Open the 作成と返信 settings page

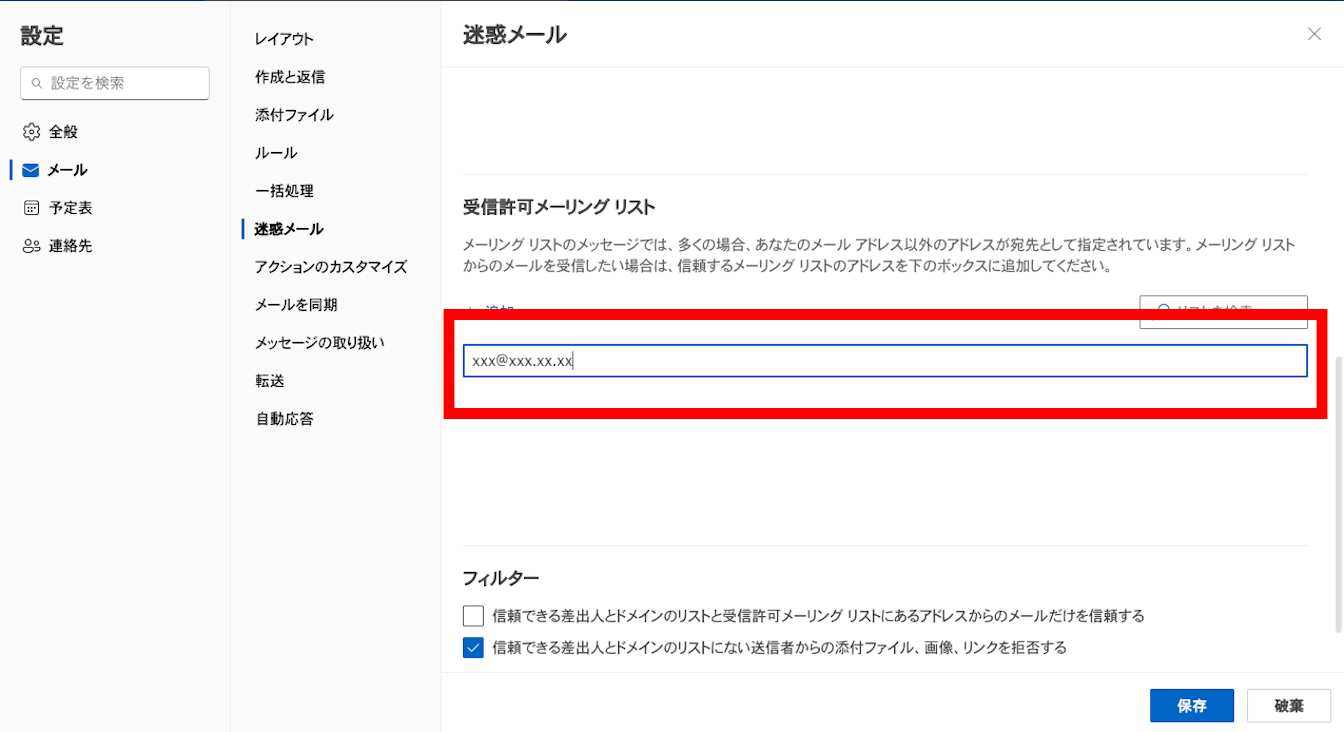[x=289, y=77]
